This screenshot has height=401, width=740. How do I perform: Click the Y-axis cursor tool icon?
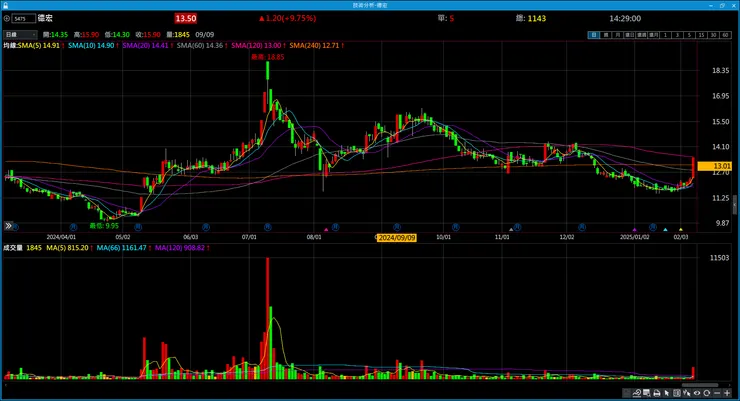[687, 393]
